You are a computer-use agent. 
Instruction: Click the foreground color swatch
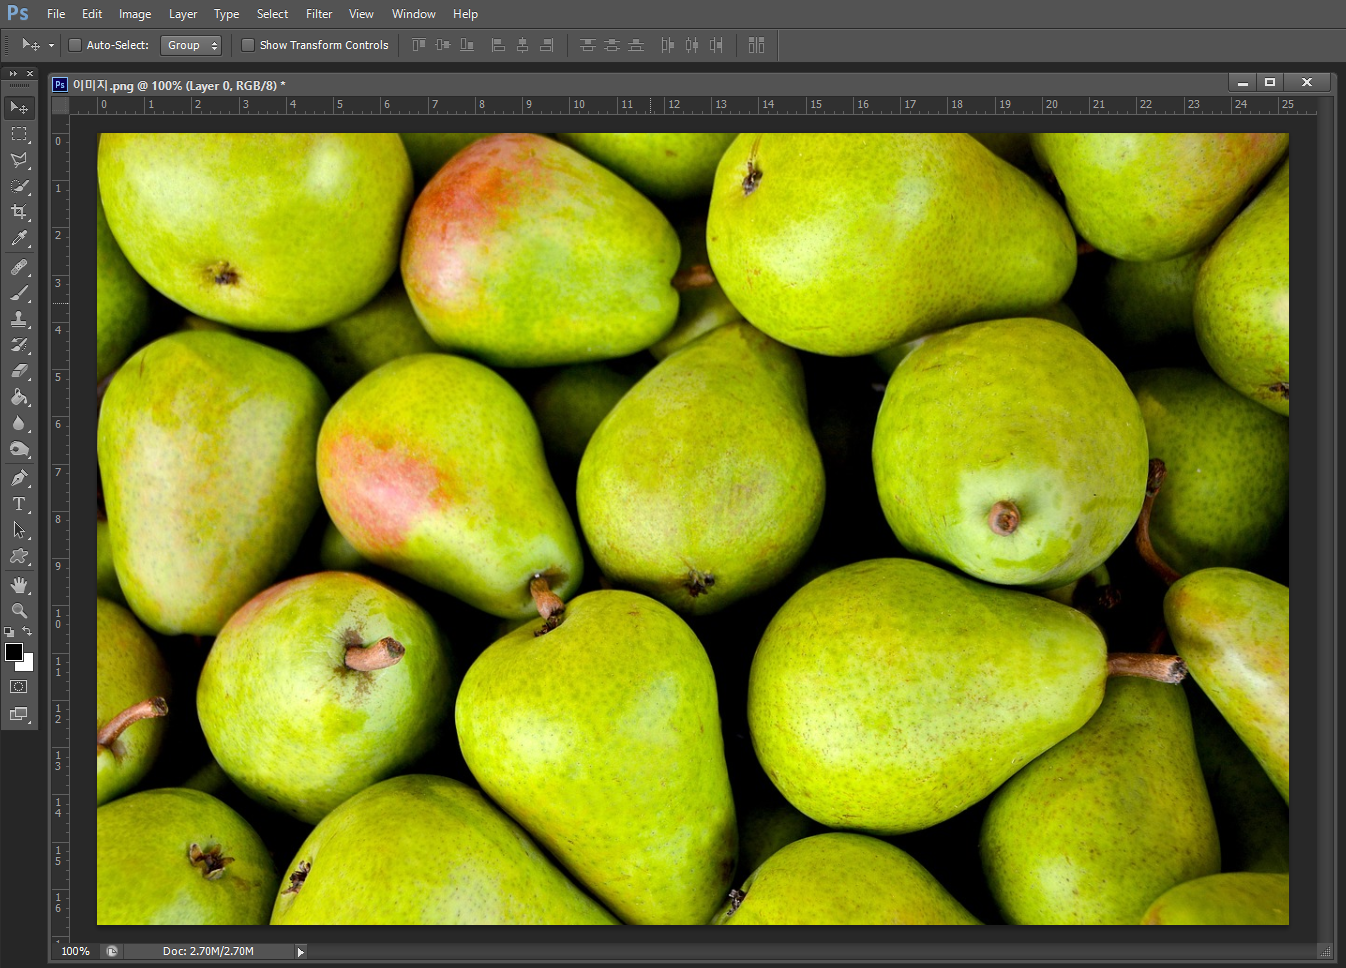click(x=13, y=652)
